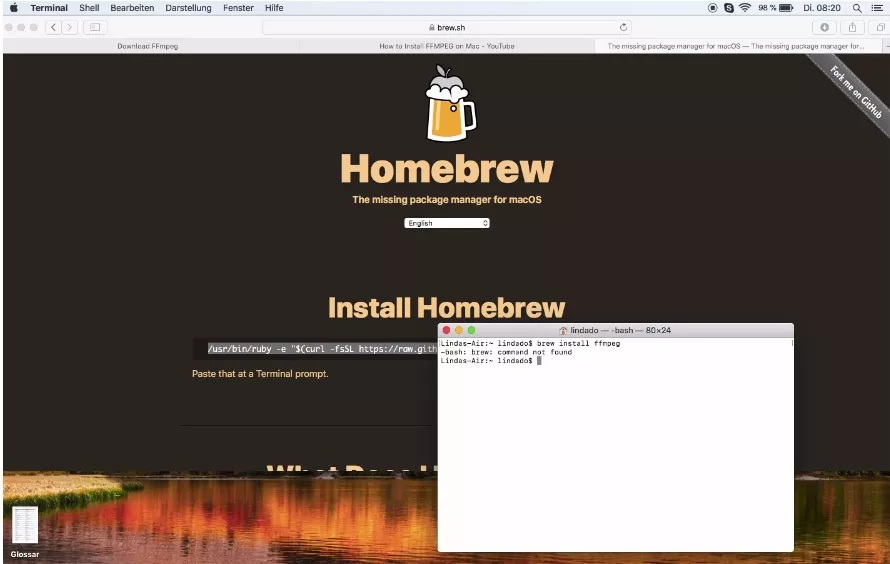The image size is (890, 564).
Task: Click the Safari share button
Action: click(x=852, y=27)
